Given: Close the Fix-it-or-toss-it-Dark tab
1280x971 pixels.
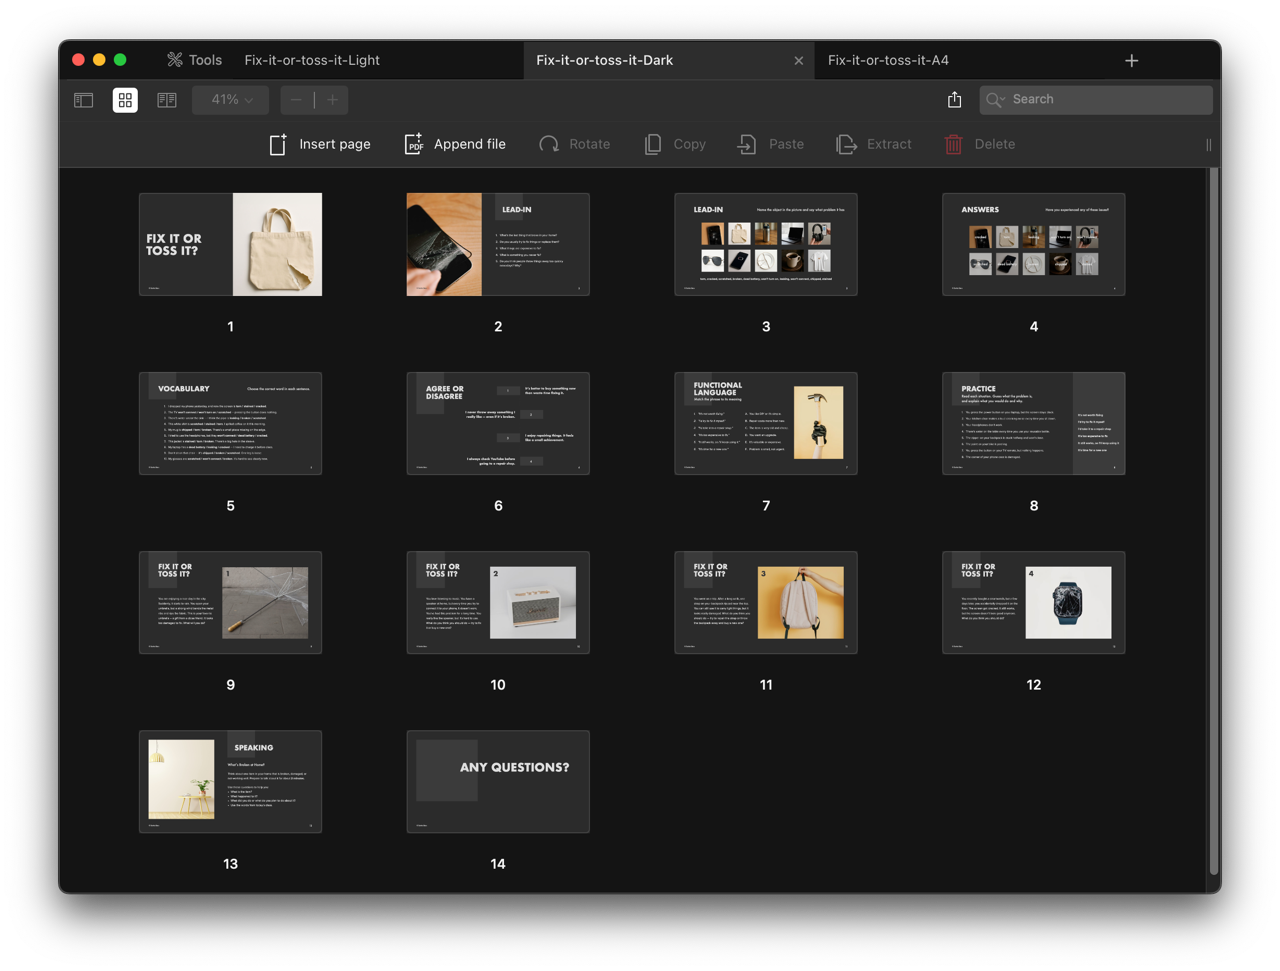Looking at the screenshot, I should [x=798, y=60].
